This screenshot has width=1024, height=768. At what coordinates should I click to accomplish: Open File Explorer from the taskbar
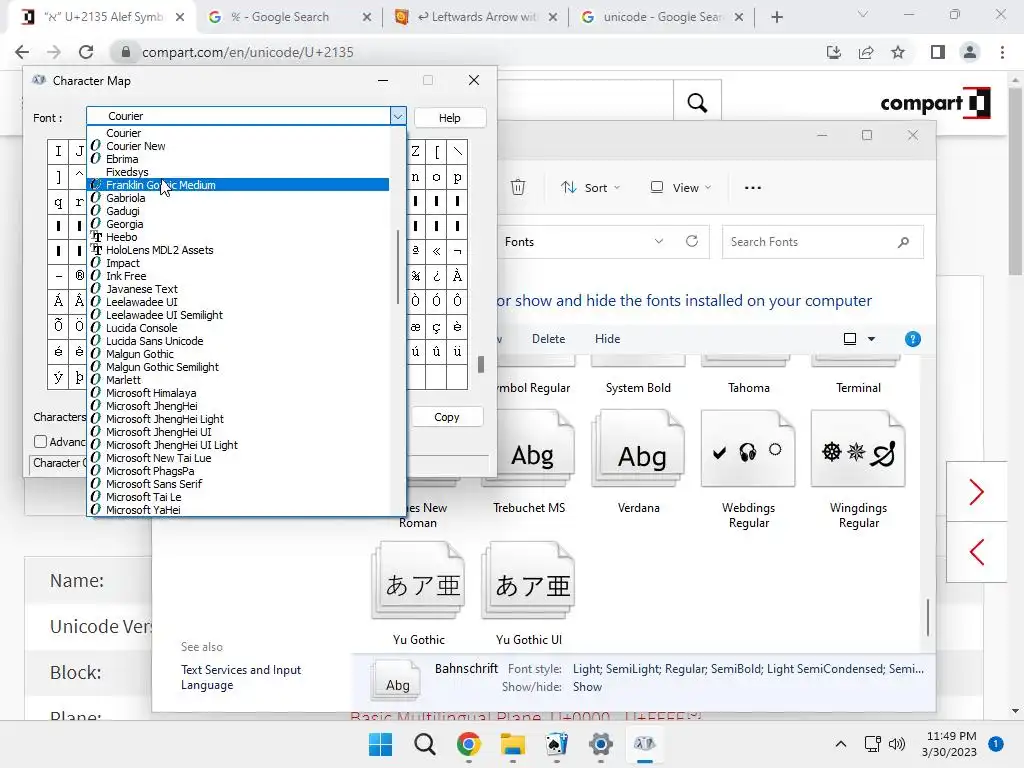pyautogui.click(x=513, y=744)
